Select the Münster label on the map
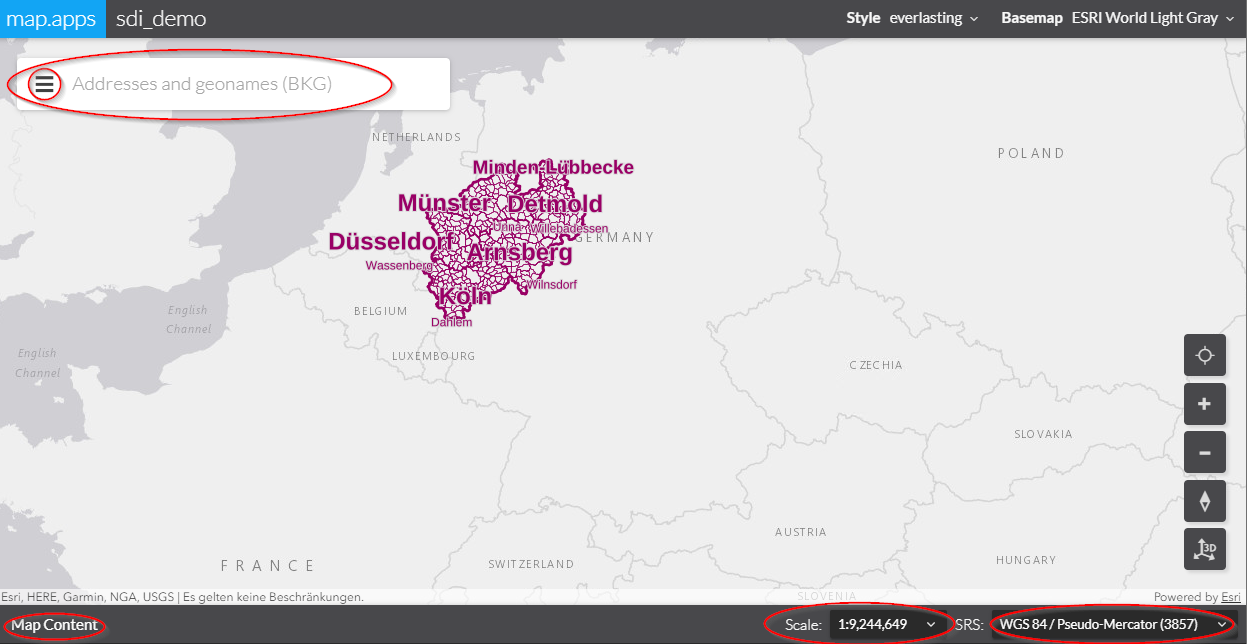Image resolution: width=1247 pixels, height=644 pixels. pyautogui.click(x=444, y=204)
